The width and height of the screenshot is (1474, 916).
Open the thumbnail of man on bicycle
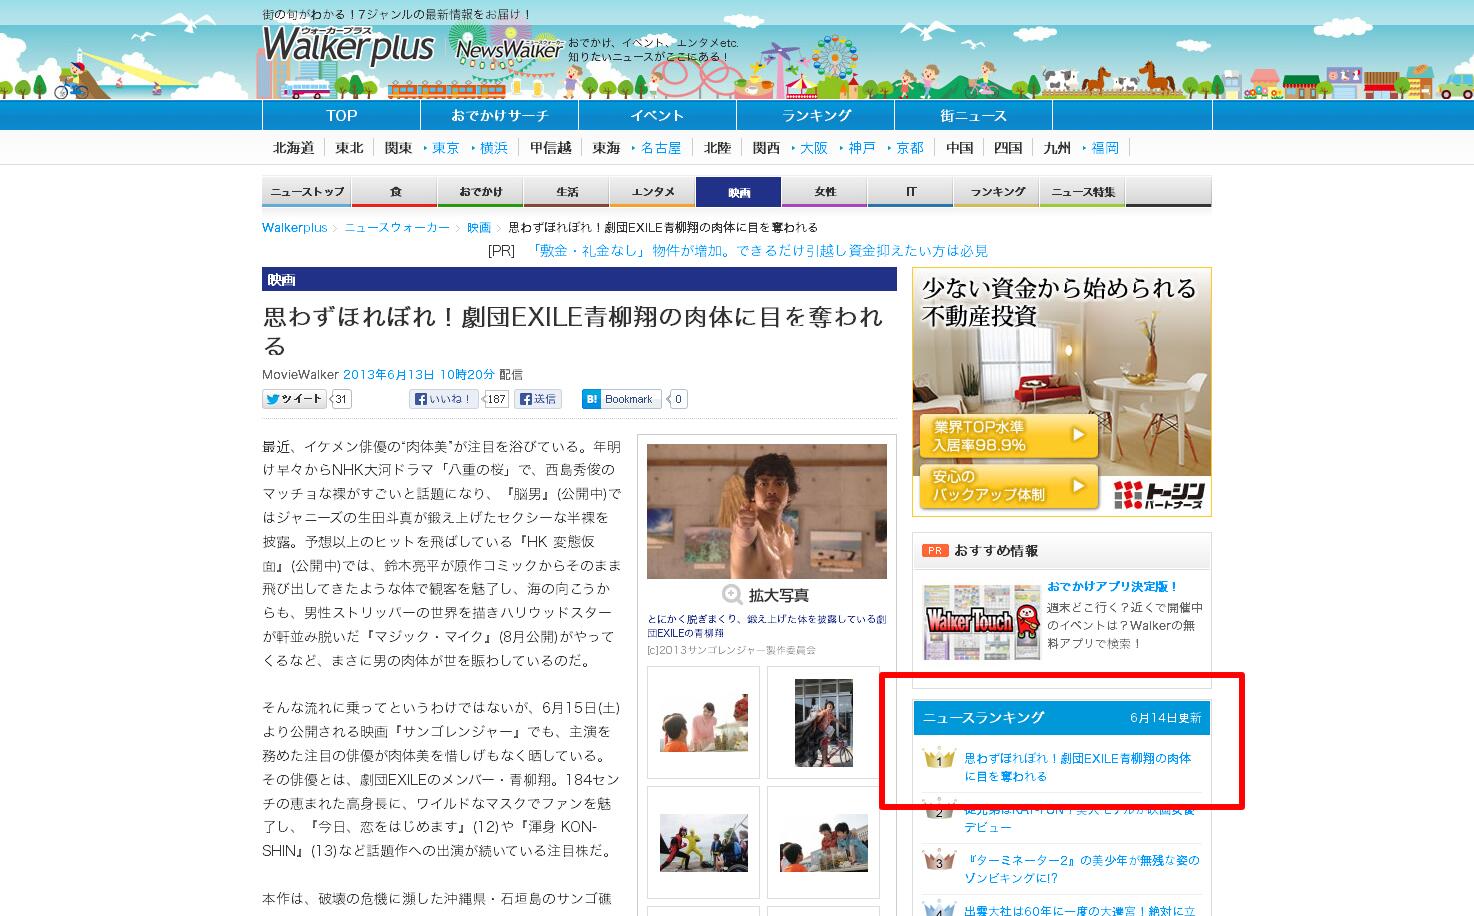[824, 723]
